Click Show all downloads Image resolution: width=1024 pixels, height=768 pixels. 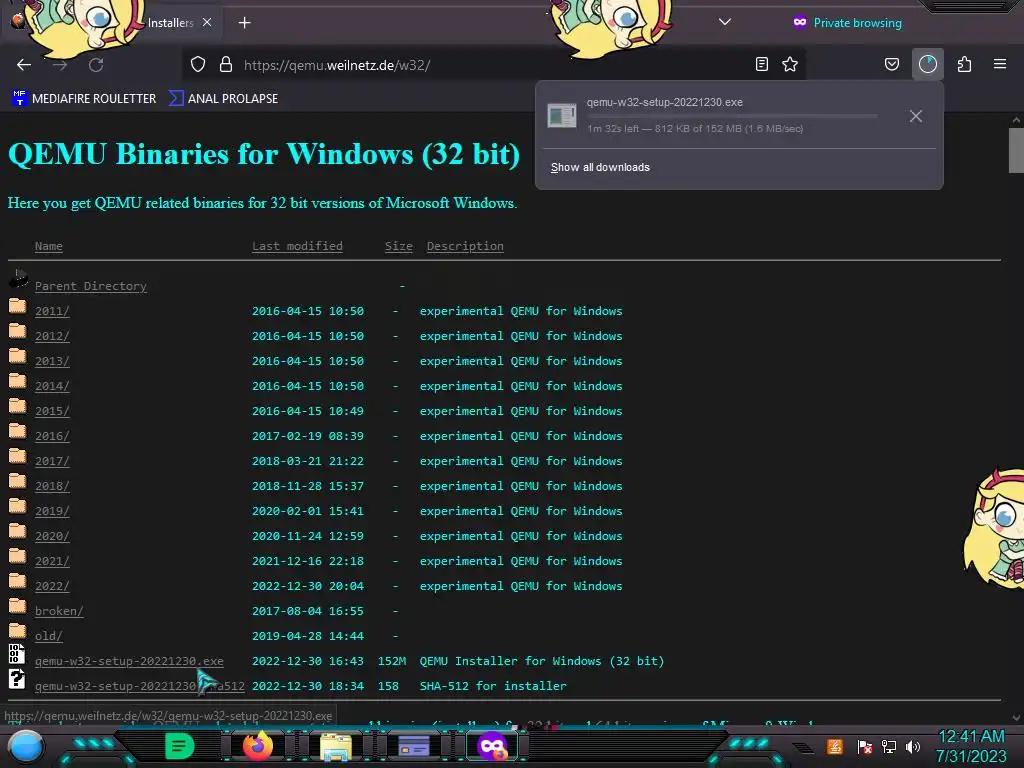(x=600, y=167)
